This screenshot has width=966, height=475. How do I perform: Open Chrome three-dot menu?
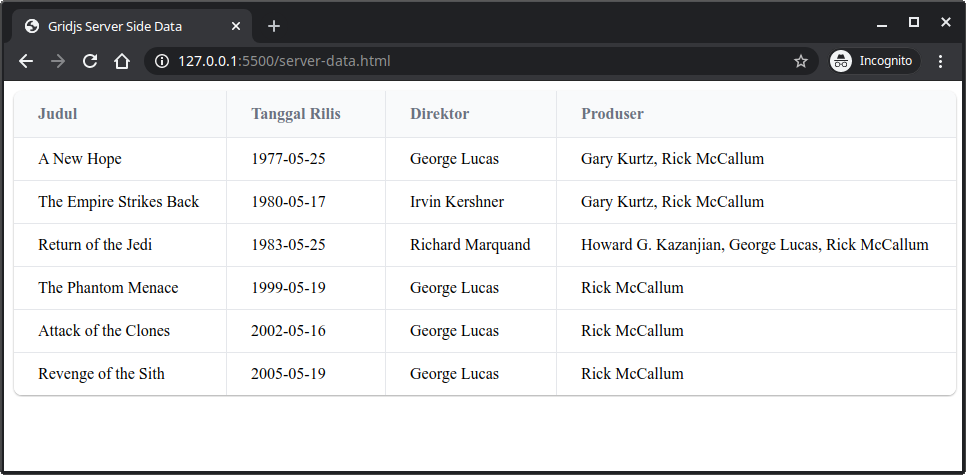tap(940, 61)
